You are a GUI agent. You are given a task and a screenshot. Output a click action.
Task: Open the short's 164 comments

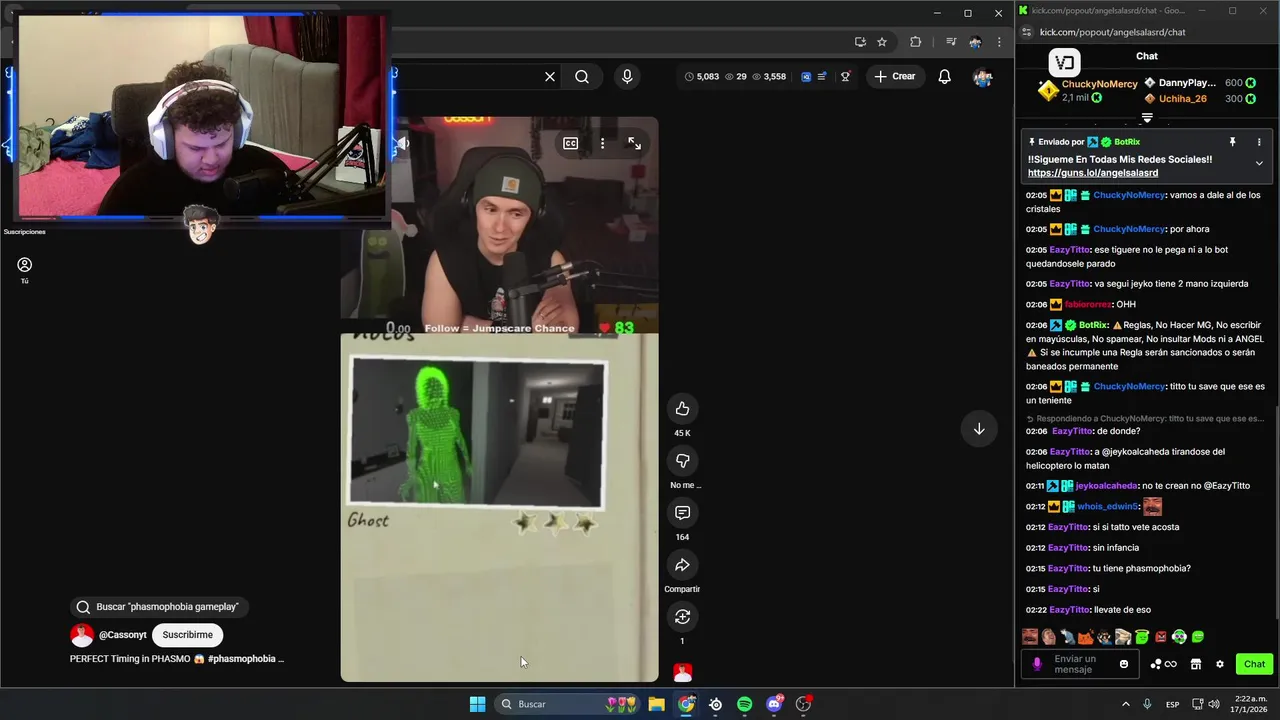pyautogui.click(x=682, y=512)
